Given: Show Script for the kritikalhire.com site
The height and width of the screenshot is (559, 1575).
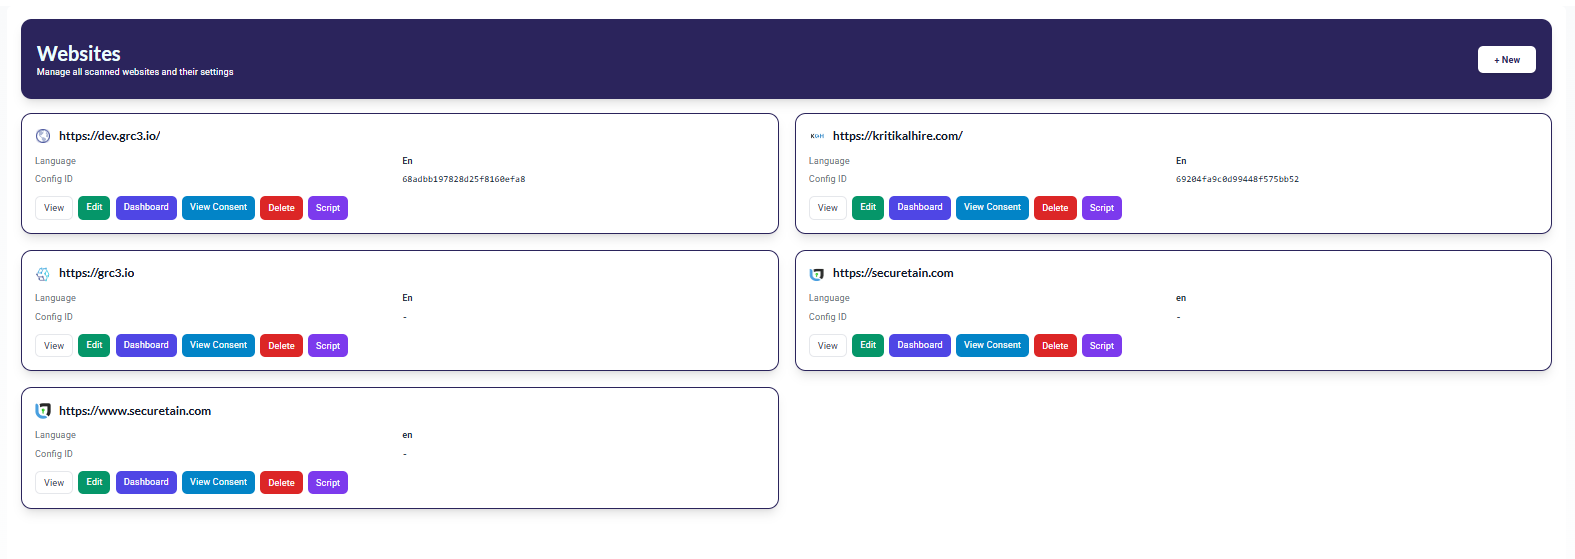Looking at the screenshot, I should tap(1101, 208).
